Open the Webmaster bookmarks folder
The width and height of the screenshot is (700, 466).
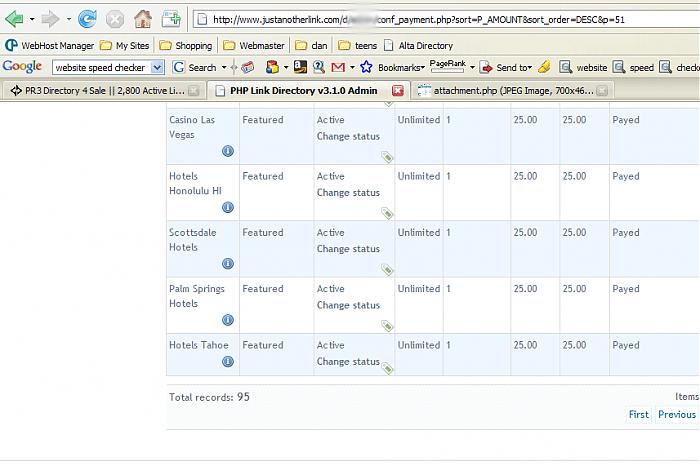click(254, 45)
